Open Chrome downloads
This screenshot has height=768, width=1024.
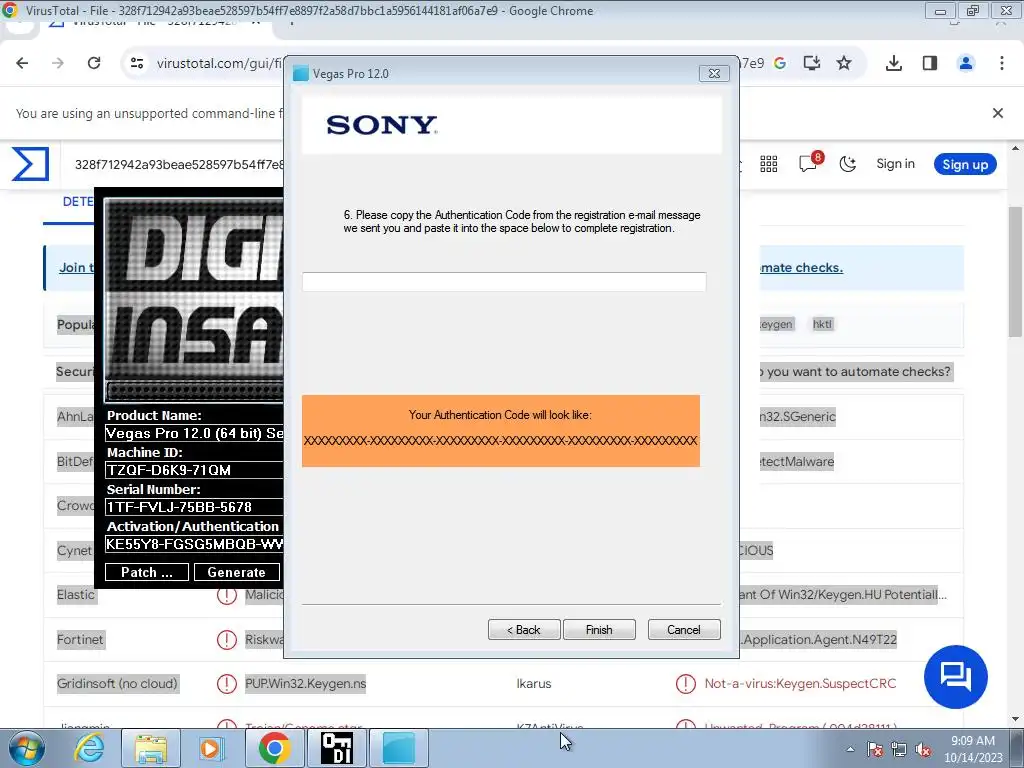pos(893,63)
